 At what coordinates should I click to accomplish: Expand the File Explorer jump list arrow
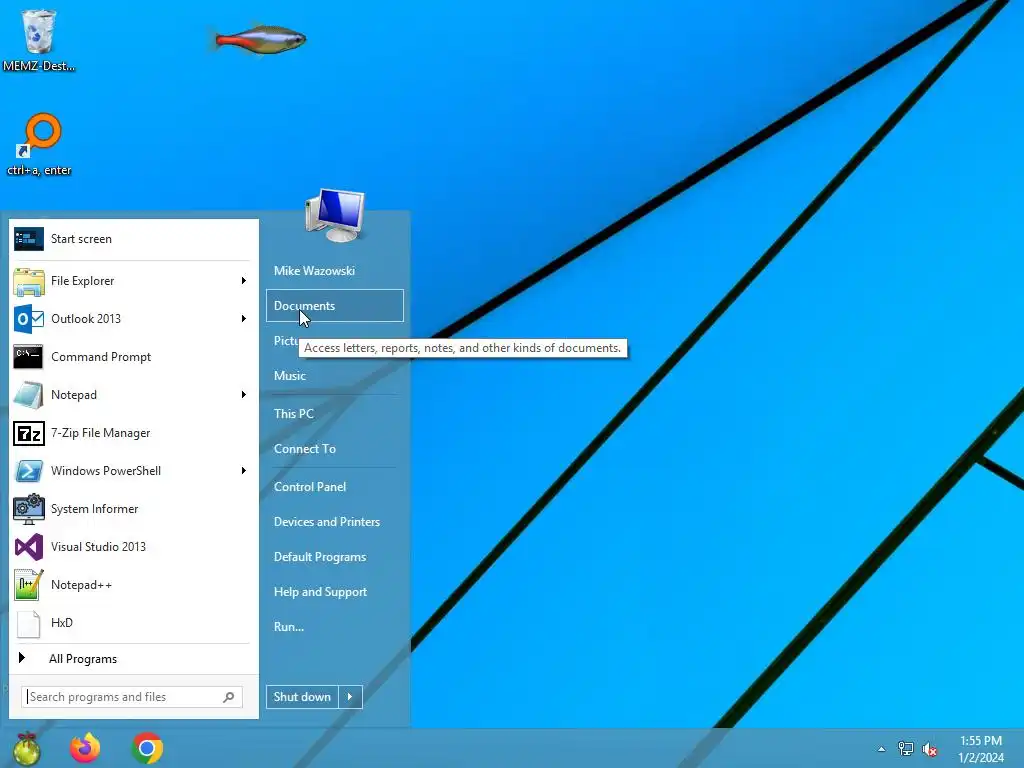(244, 281)
